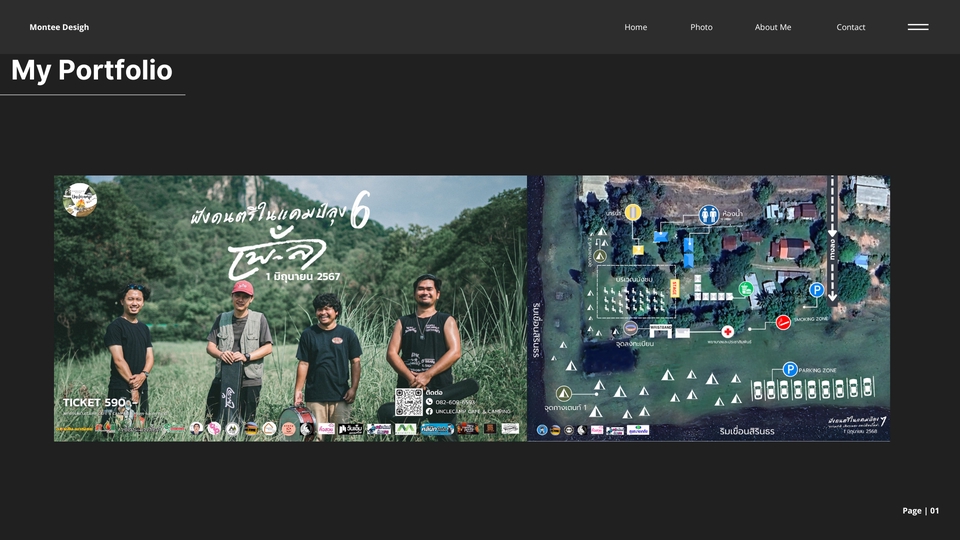The height and width of the screenshot is (540, 960).
Task: Open the hamburger menu icon
Action: point(917,27)
